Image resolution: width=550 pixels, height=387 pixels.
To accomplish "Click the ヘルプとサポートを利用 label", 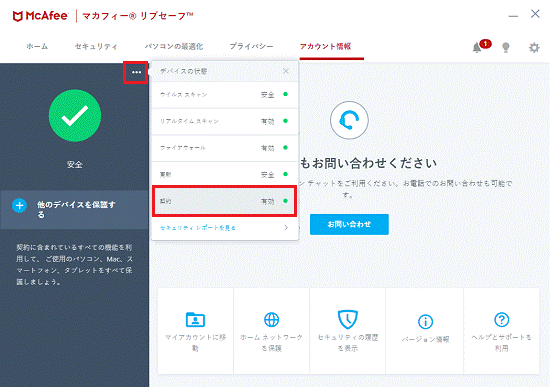I will [x=502, y=342].
